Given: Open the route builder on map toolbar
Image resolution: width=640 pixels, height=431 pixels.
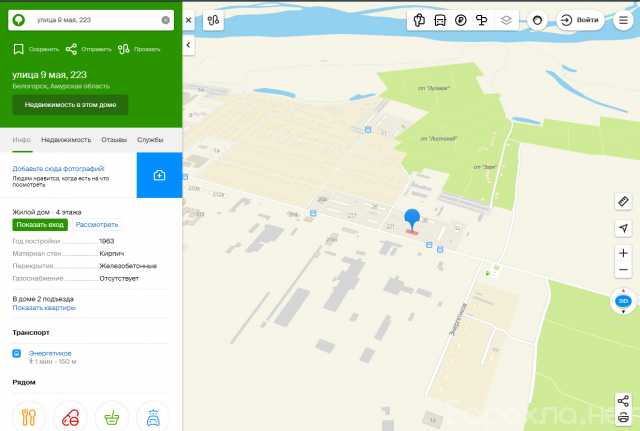Looking at the screenshot, I should tap(213, 20).
